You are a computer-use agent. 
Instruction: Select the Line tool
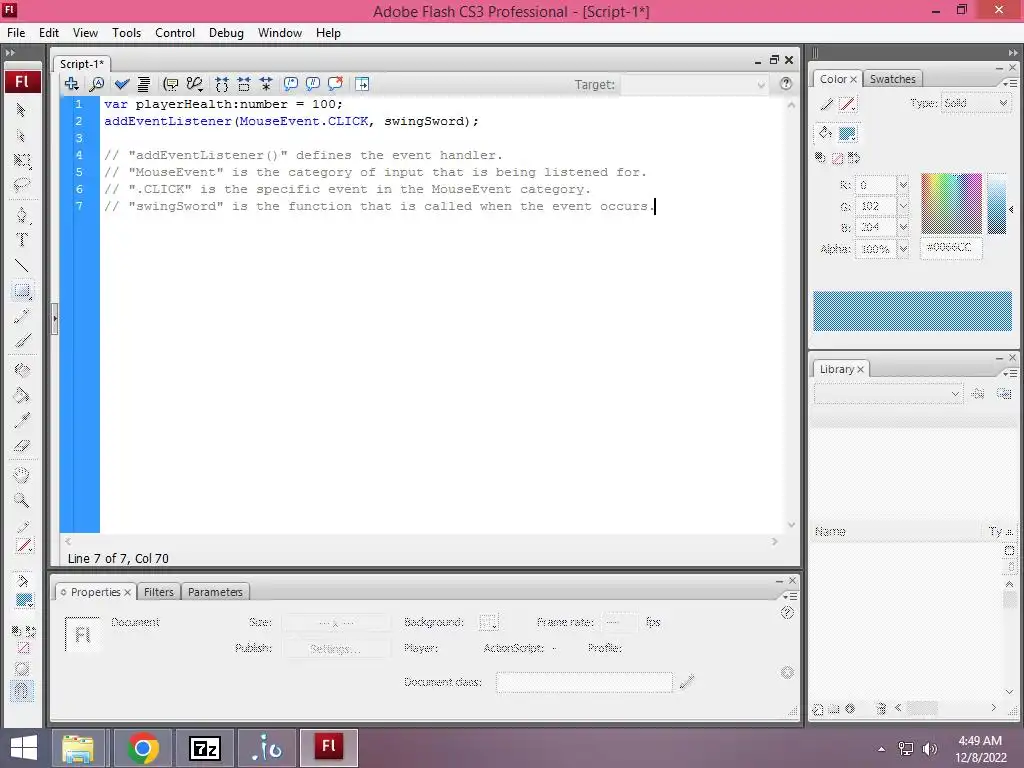[22, 266]
